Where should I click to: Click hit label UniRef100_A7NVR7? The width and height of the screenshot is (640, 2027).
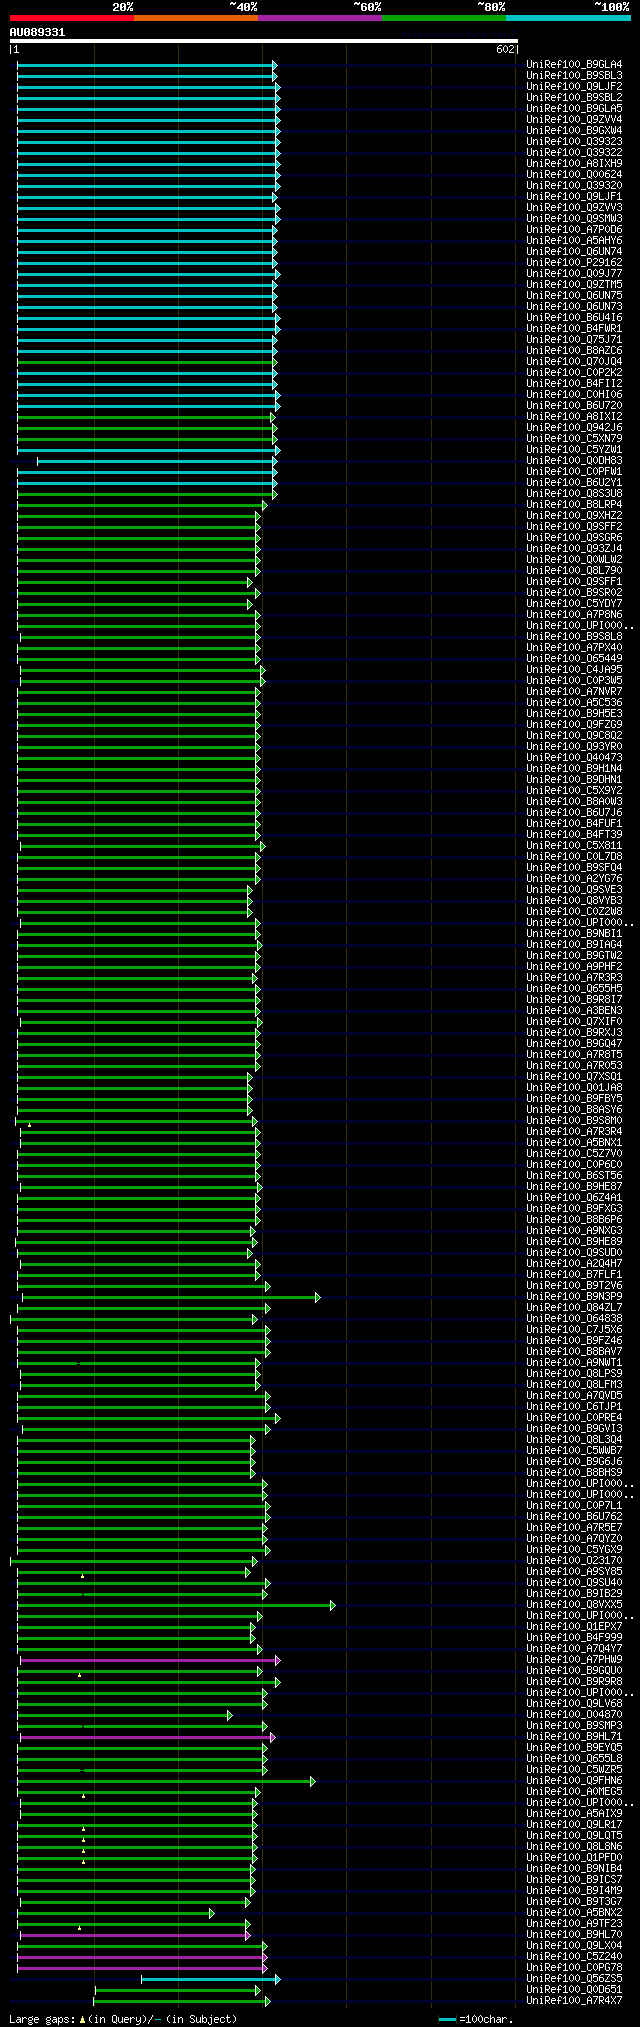tap(574, 692)
